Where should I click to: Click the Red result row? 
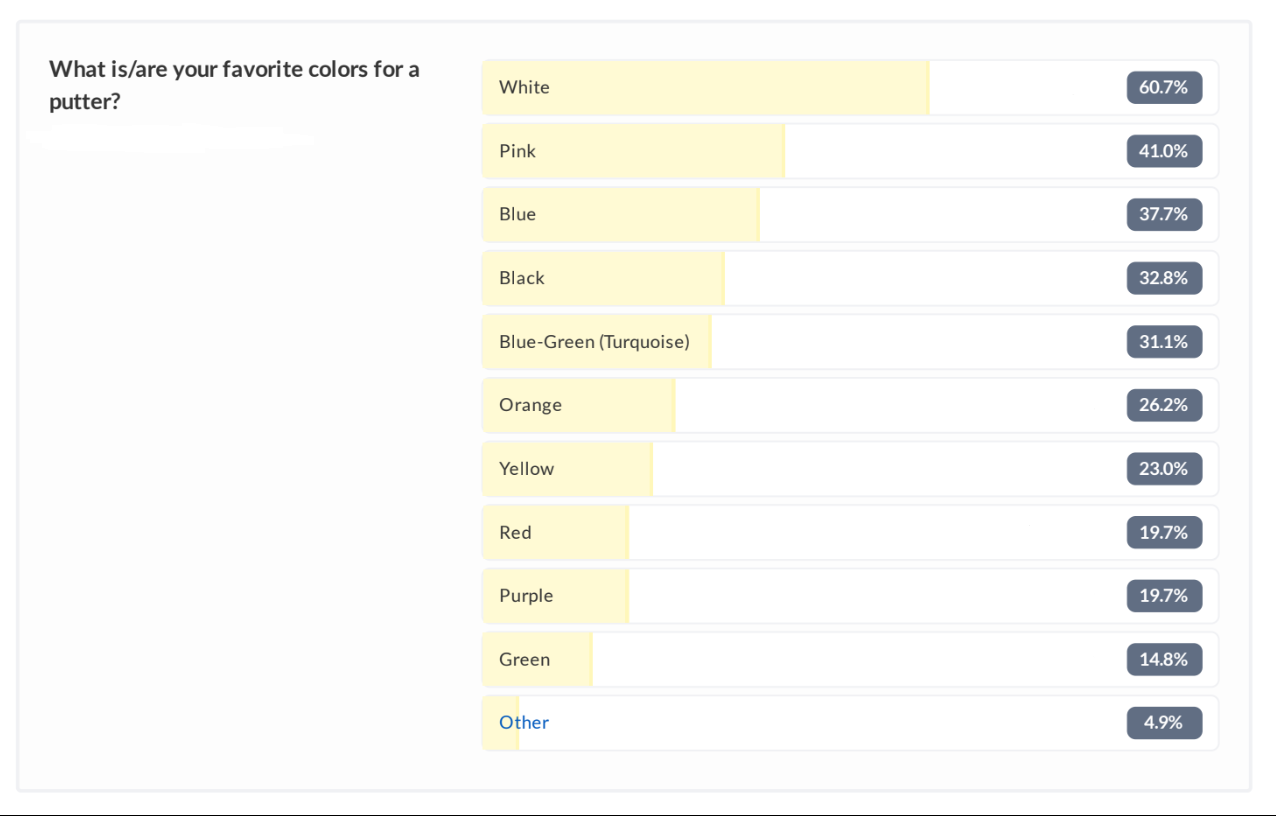coord(850,532)
